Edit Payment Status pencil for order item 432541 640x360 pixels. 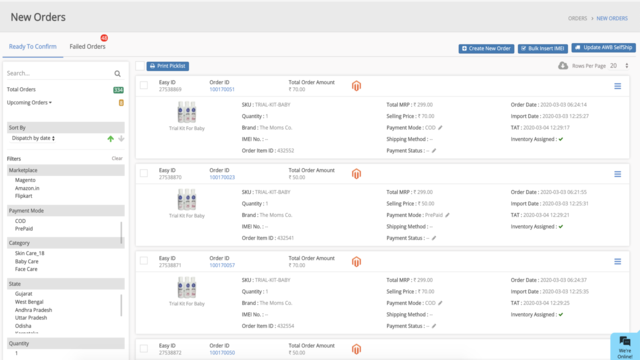tap(434, 238)
